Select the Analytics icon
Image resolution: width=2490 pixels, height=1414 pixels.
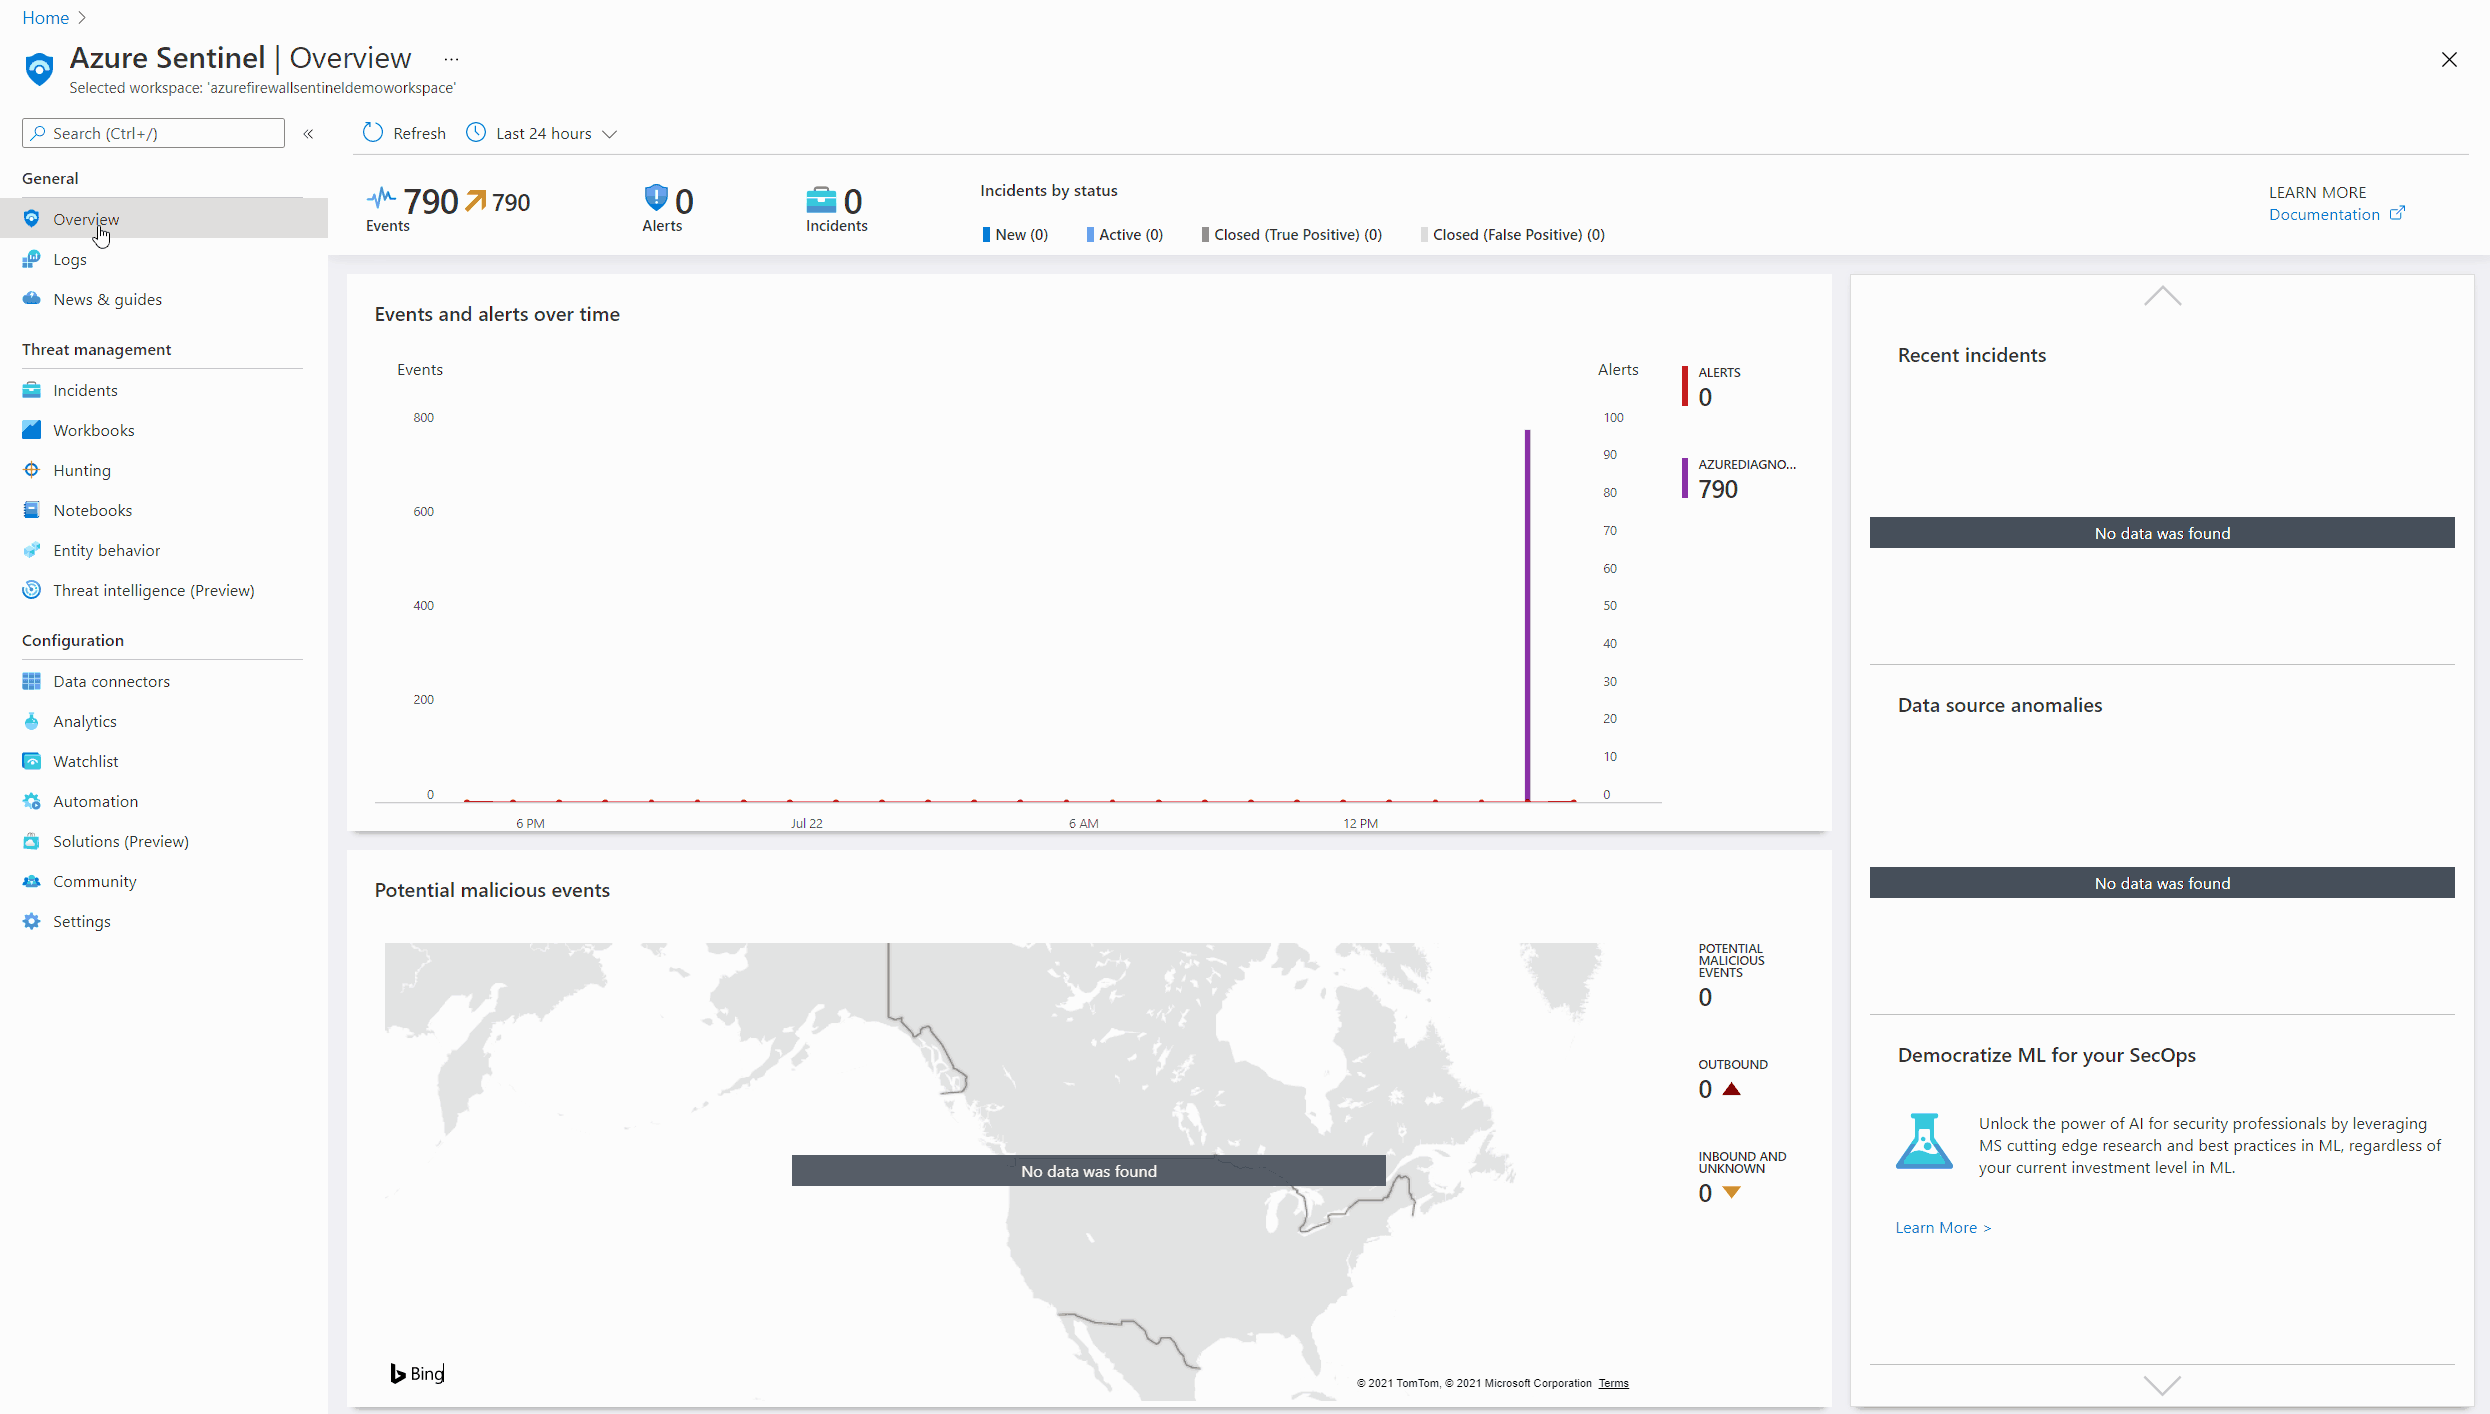pos(31,721)
